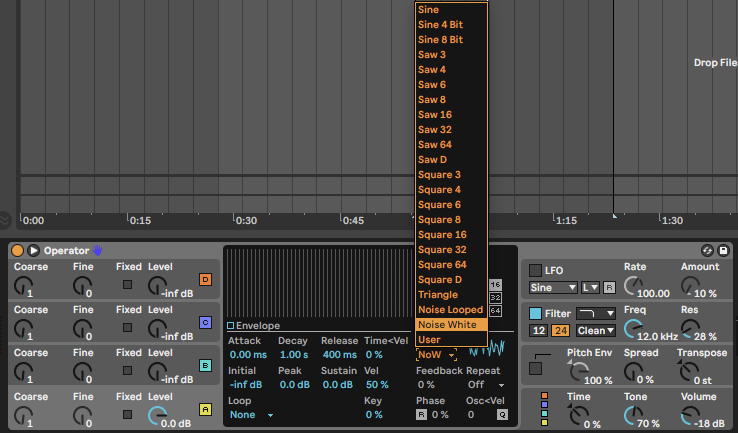This screenshot has height=433, width=738.
Task: Toggle Fixed for oscillator C
Action: 127,328
